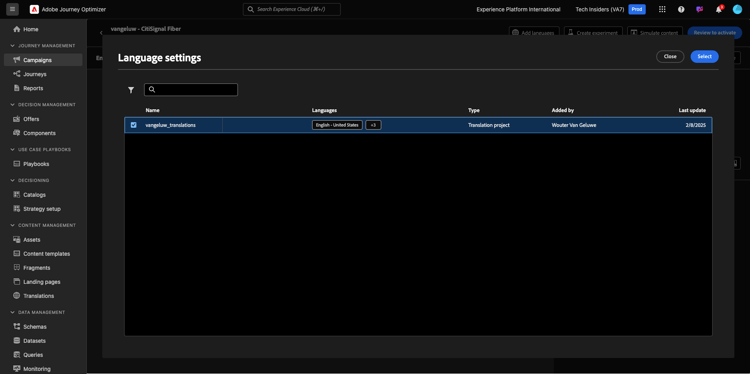Click the Languages column header

(324, 110)
